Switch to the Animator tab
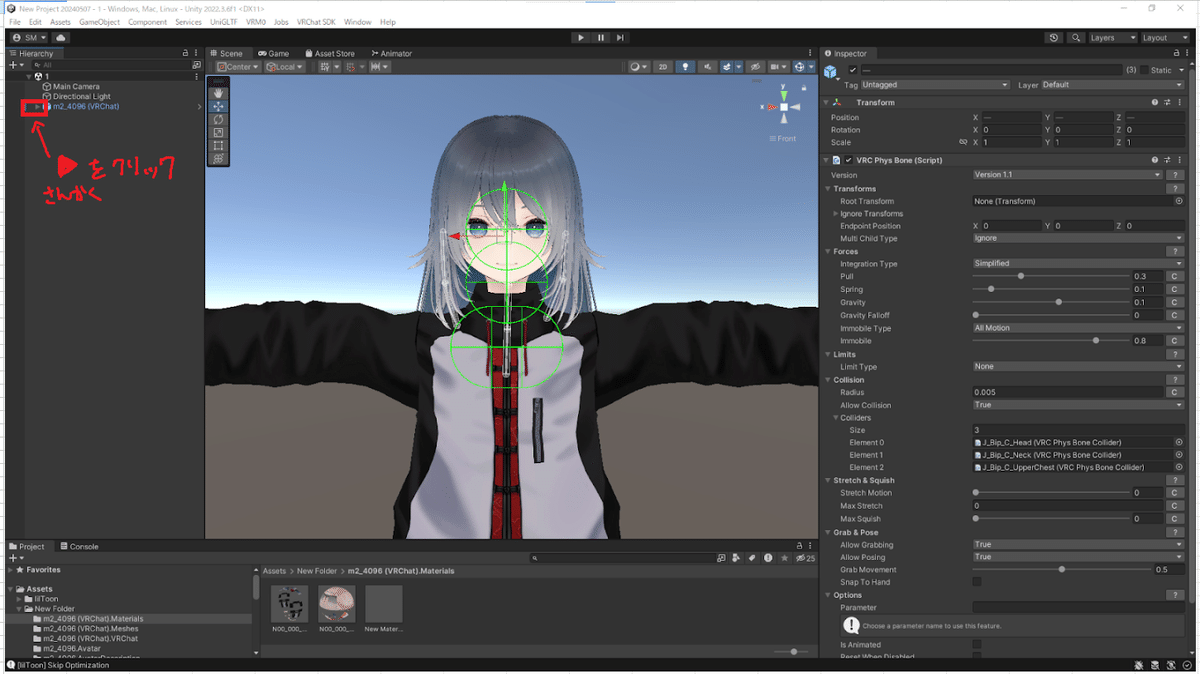The image size is (1200, 674). pos(391,53)
